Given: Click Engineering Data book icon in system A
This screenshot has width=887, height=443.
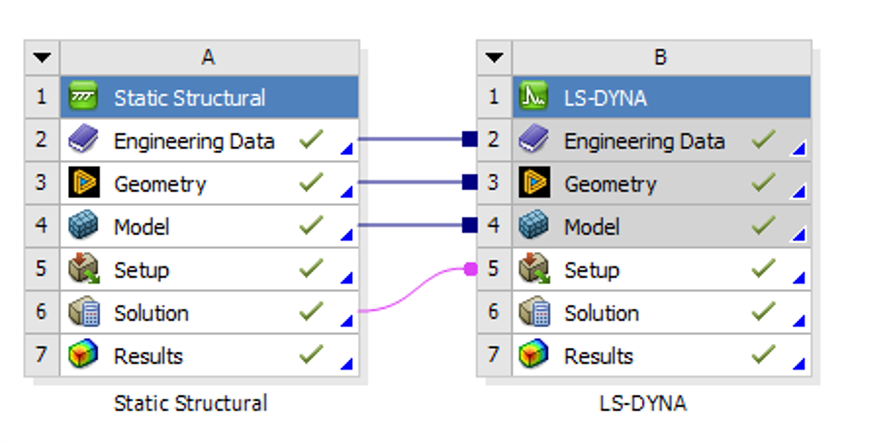Looking at the screenshot, I should [x=83, y=140].
